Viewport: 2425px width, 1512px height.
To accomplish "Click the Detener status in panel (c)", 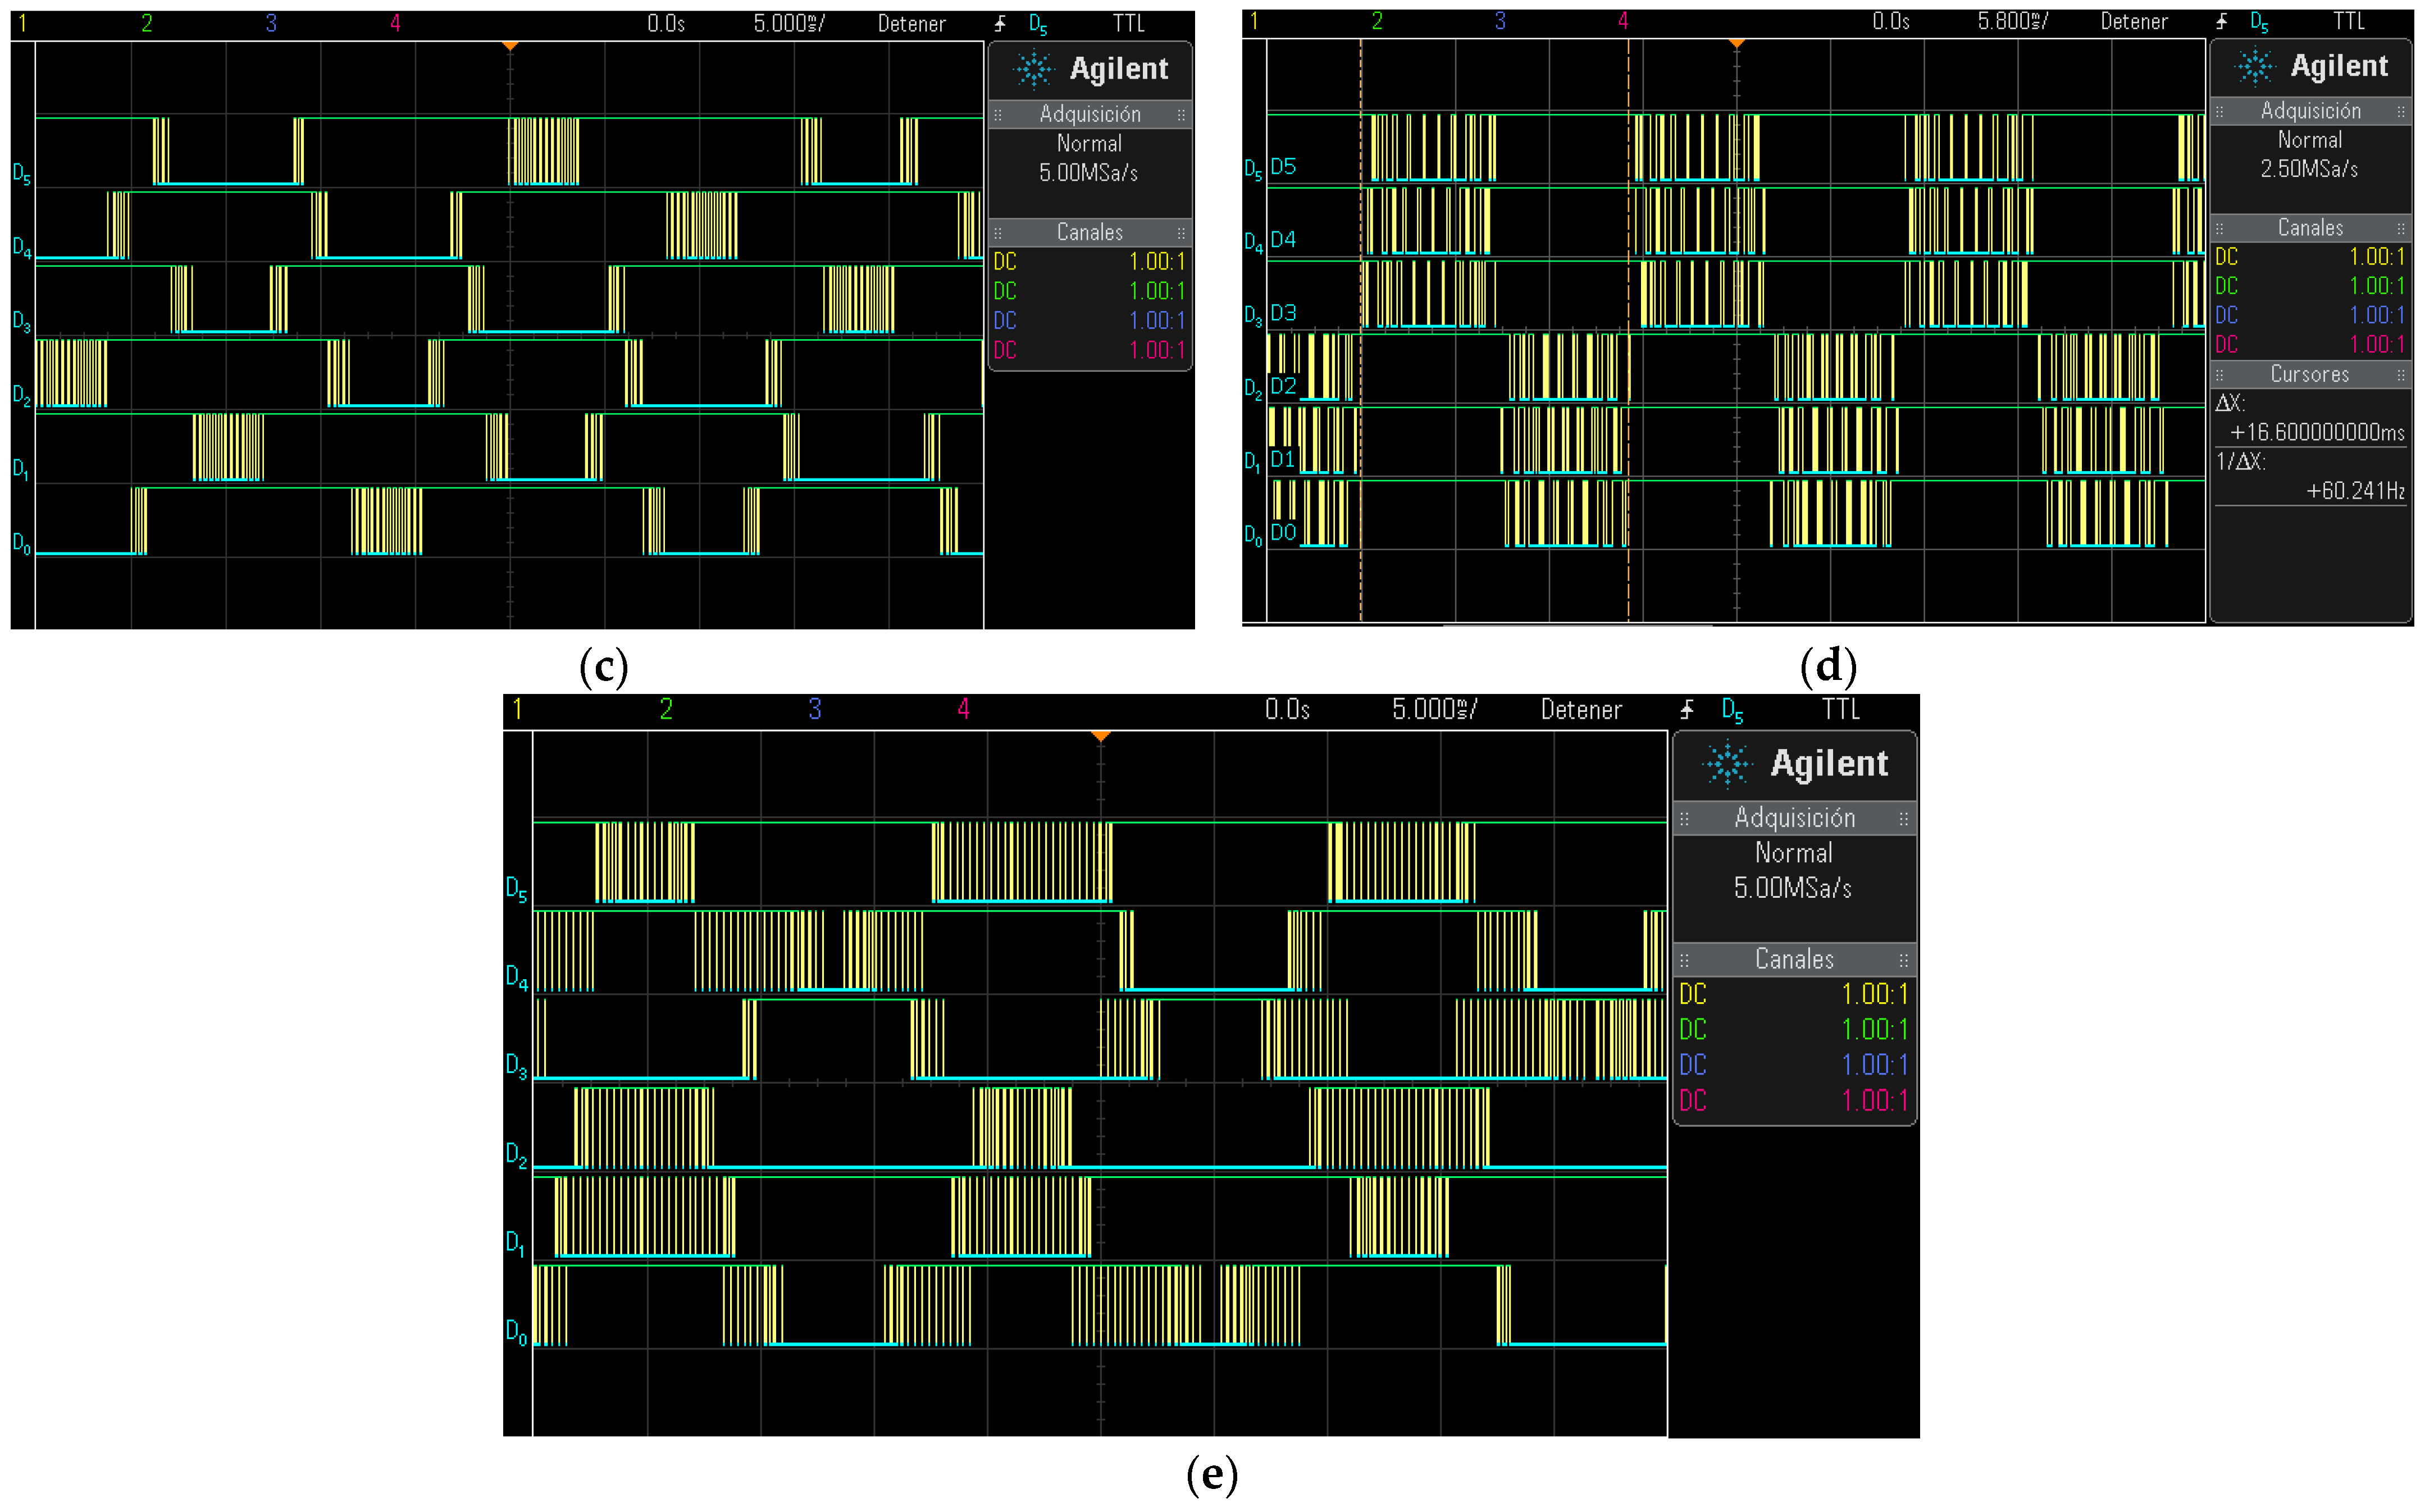I will pos(911,24).
